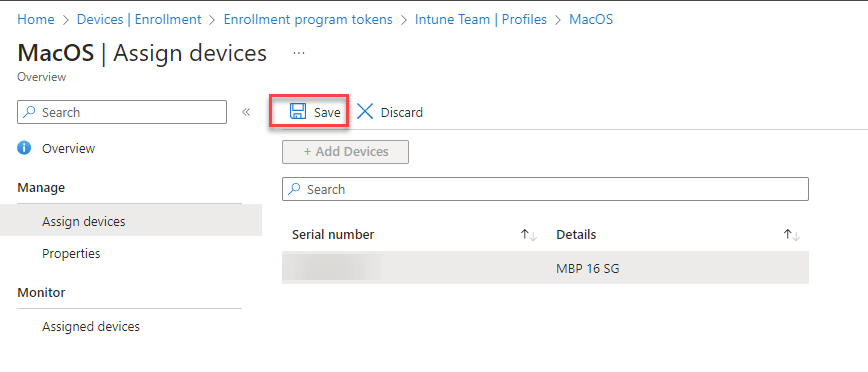
Task: Open Devices | Enrollment breadcrumb
Action: tap(139, 19)
